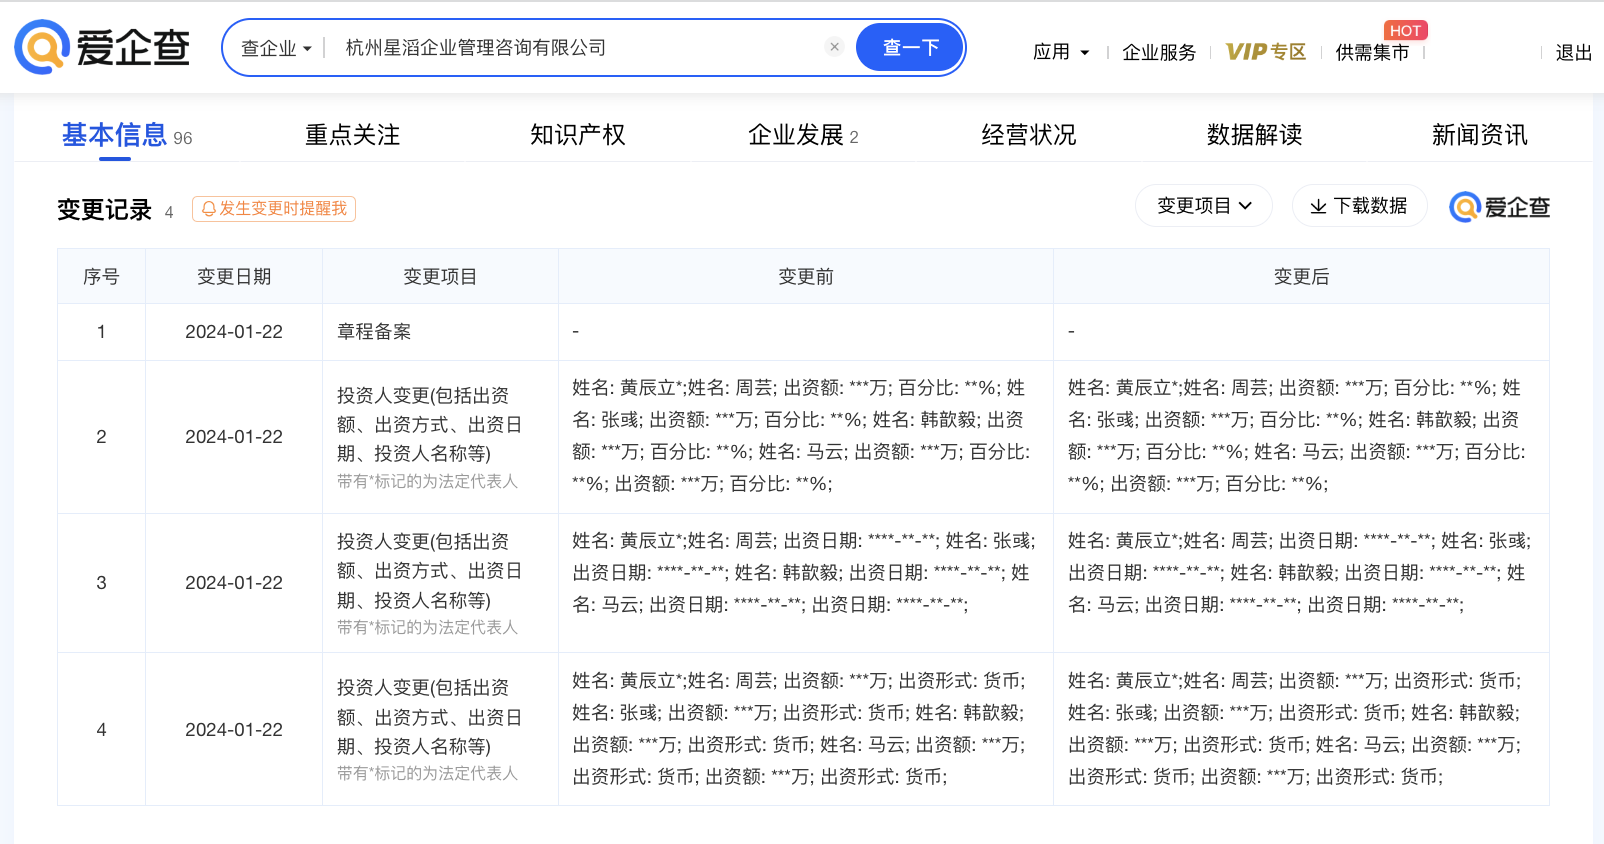
Task: Open the 变更项目 filter dropdown
Action: 1204,206
